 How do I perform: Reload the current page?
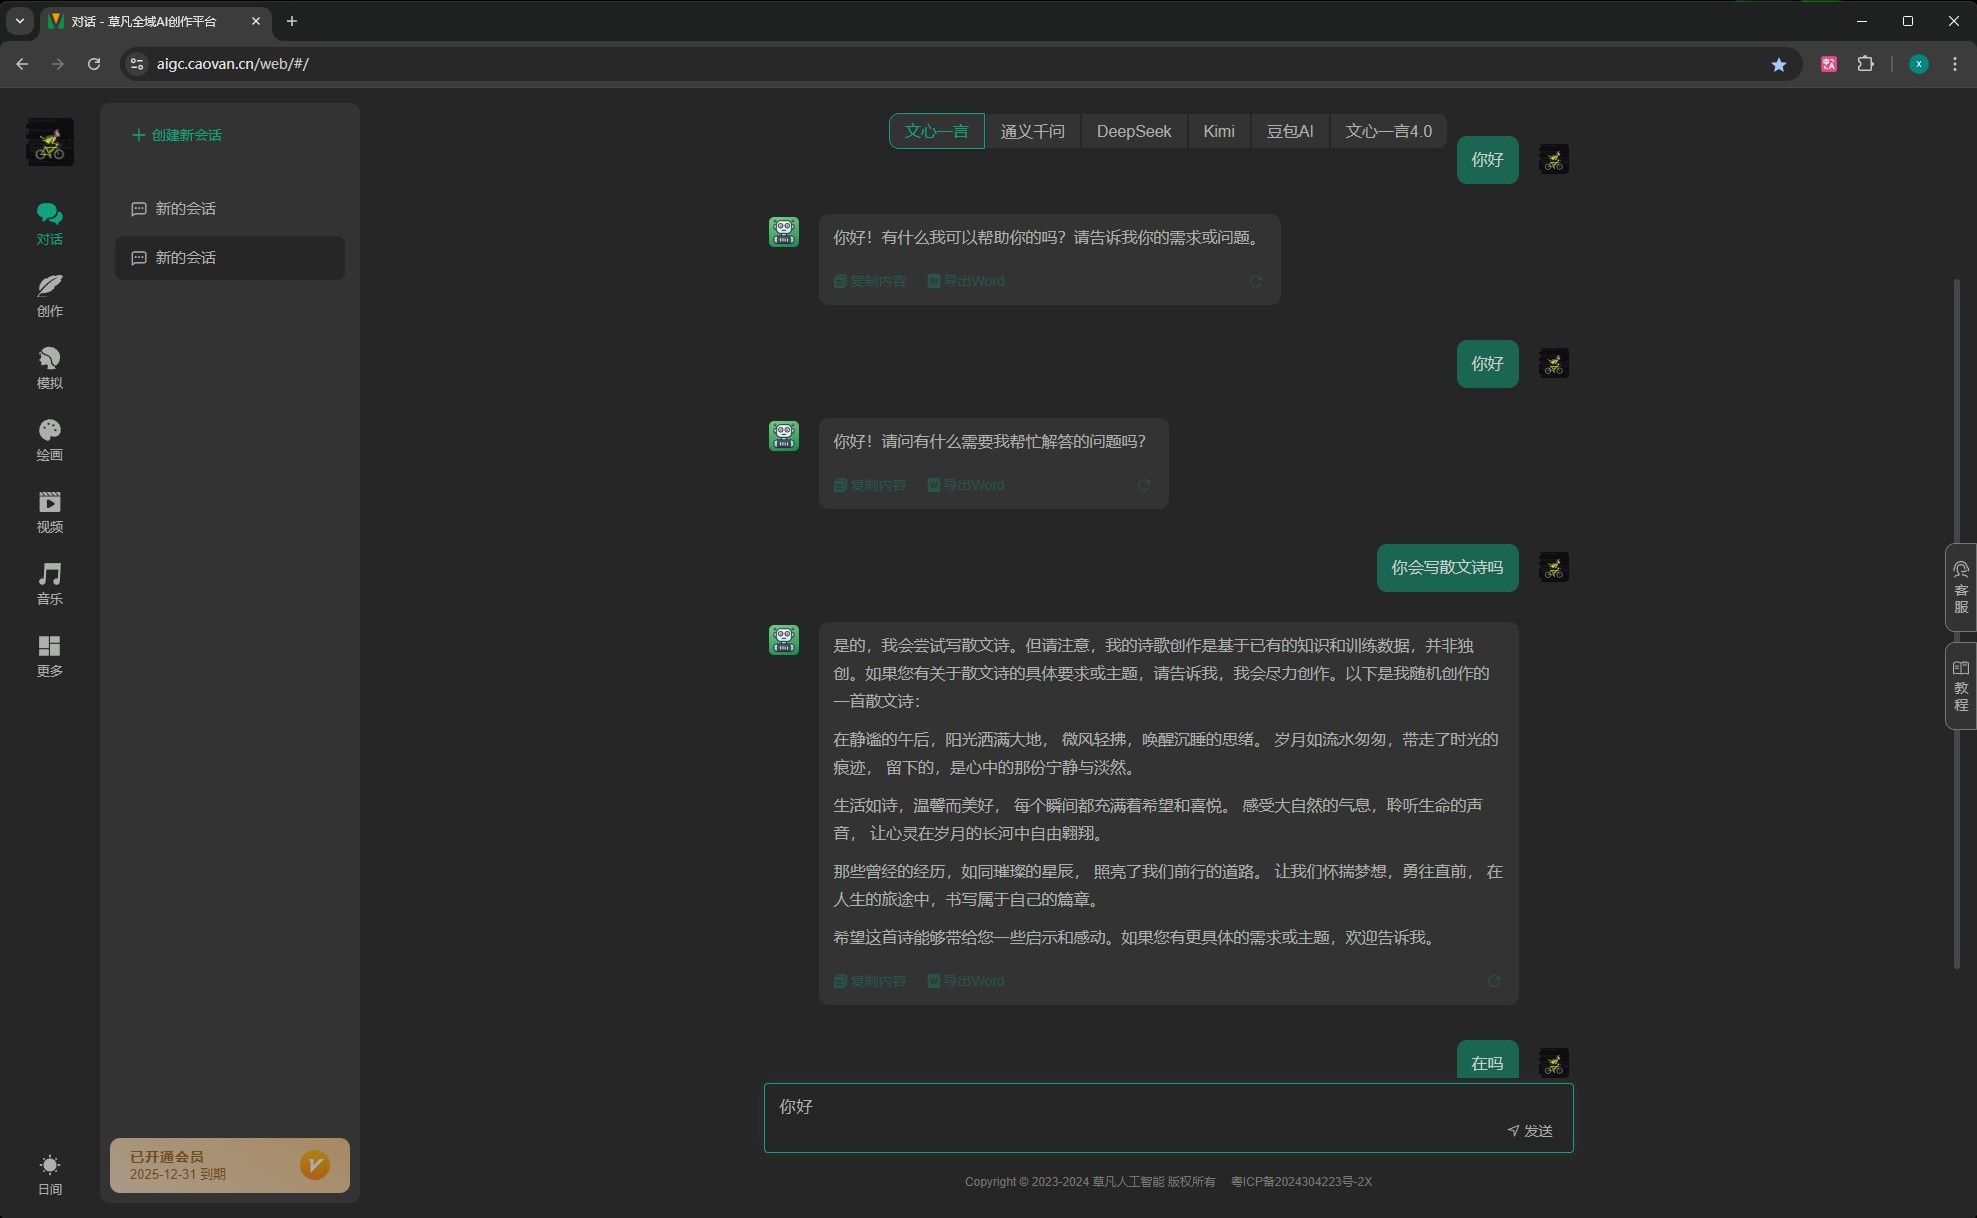pyautogui.click(x=94, y=64)
